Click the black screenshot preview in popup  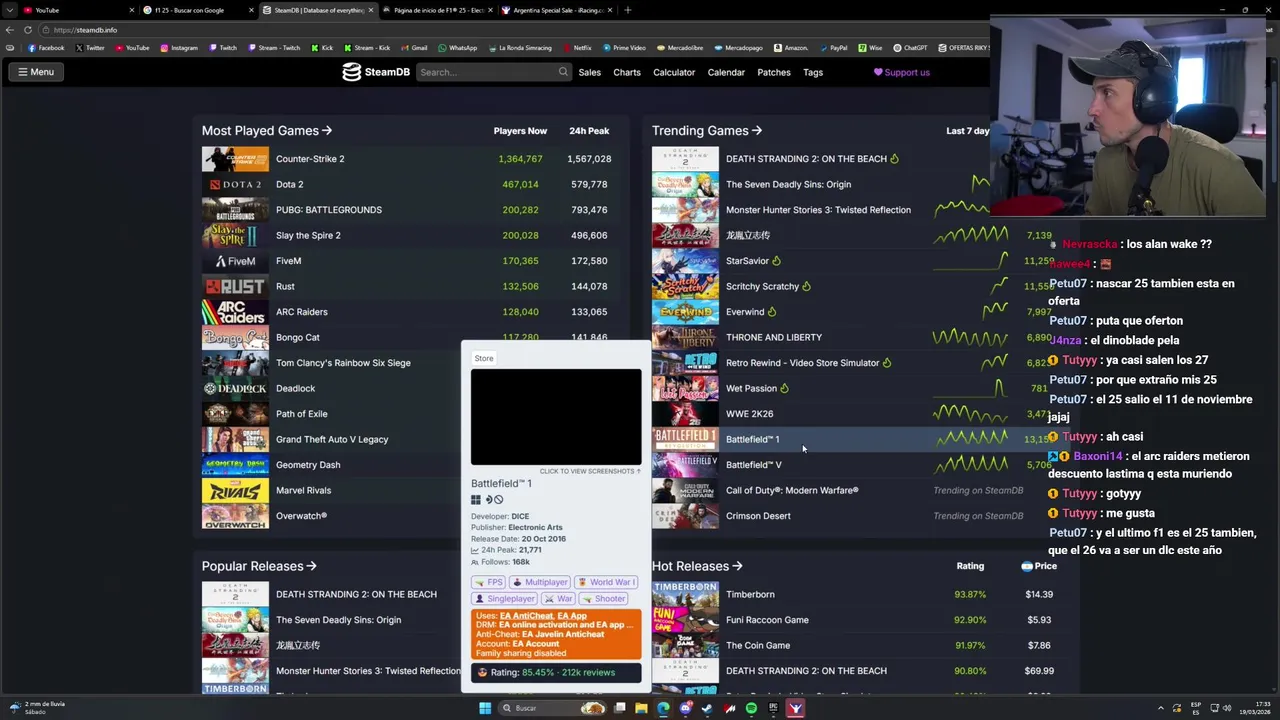[x=556, y=417]
